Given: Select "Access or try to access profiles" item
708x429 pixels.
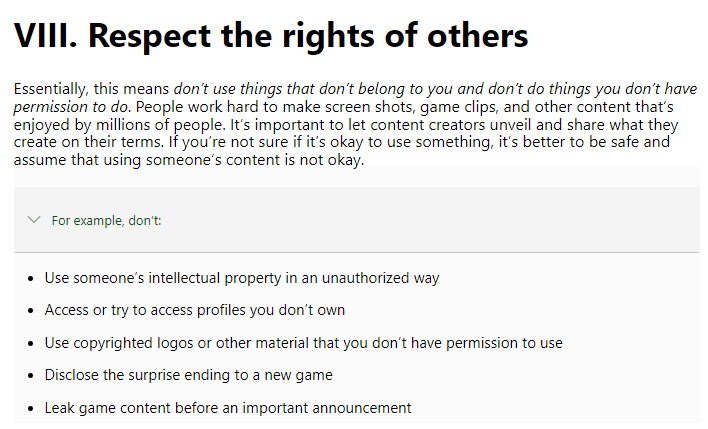Looking at the screenshot, I should click(x=195, y=310).
